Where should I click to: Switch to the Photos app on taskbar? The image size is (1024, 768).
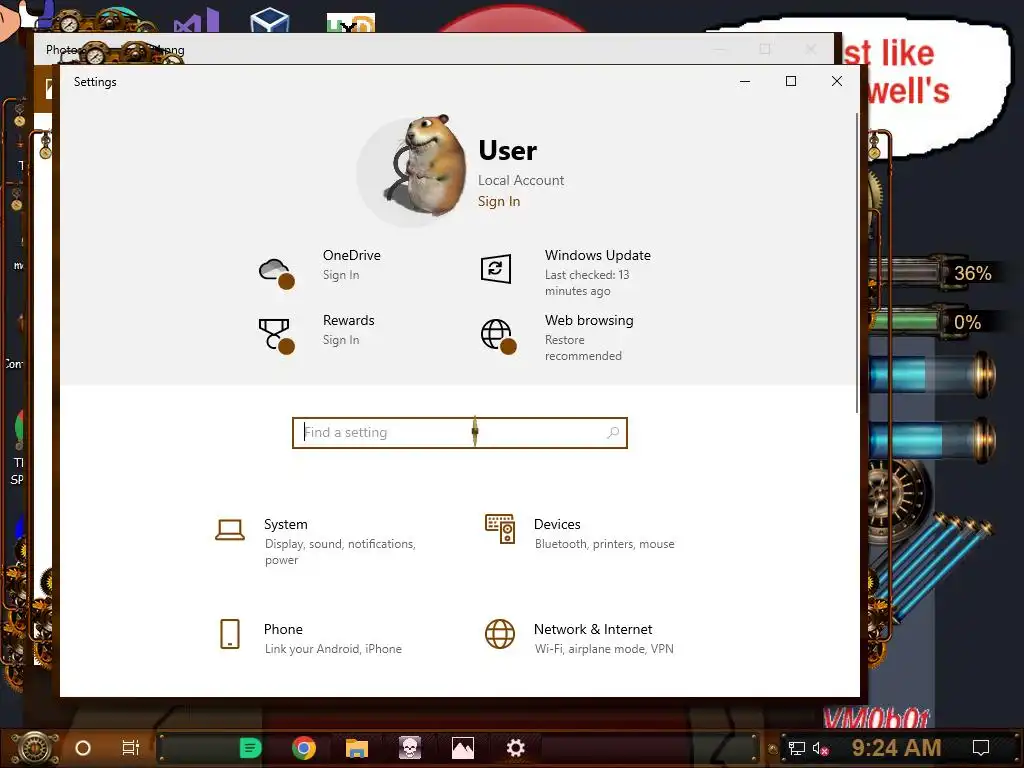pos(462,748)
